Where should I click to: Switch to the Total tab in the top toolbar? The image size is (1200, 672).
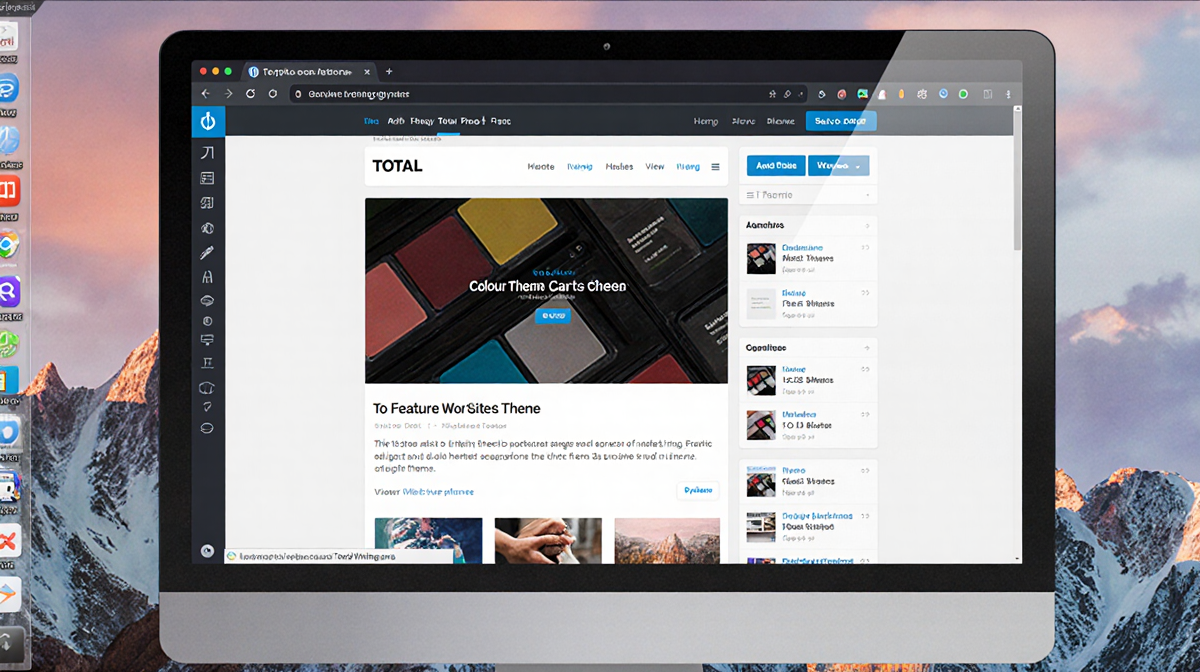446,120
